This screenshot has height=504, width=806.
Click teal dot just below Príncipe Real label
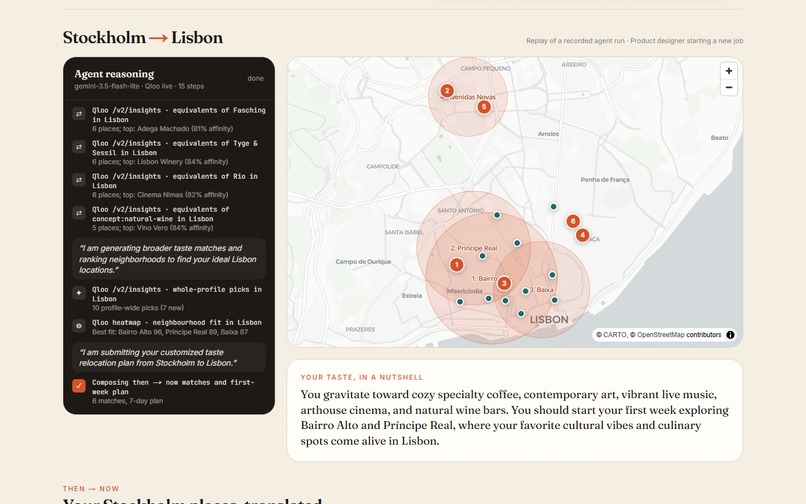point(482,256)
